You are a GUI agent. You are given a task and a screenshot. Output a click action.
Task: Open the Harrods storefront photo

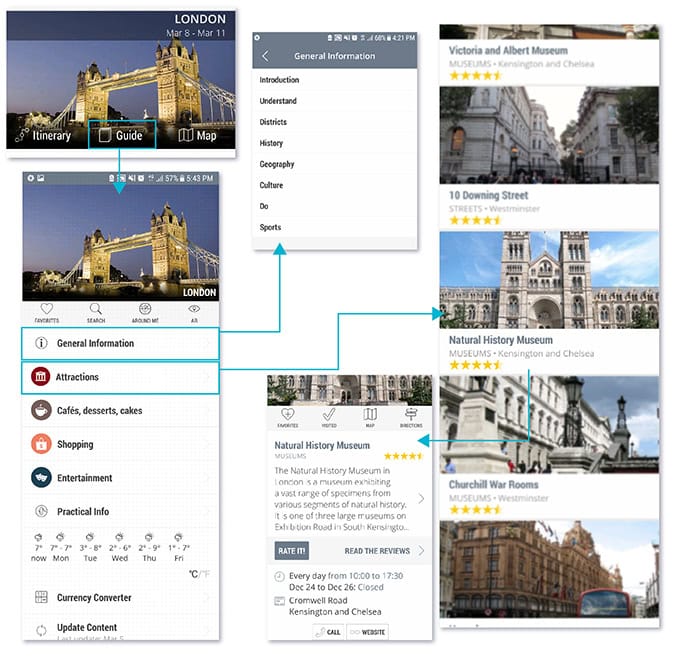[x=549, y=569]
